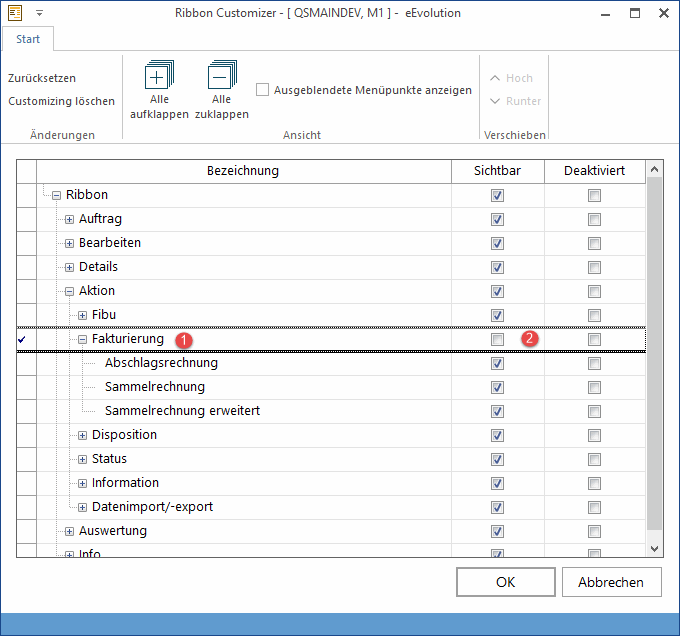Toggle Sichtbar checkbox for Fakturierung row
The height and width of the screenshot is (636, 680).
[497, 340]
